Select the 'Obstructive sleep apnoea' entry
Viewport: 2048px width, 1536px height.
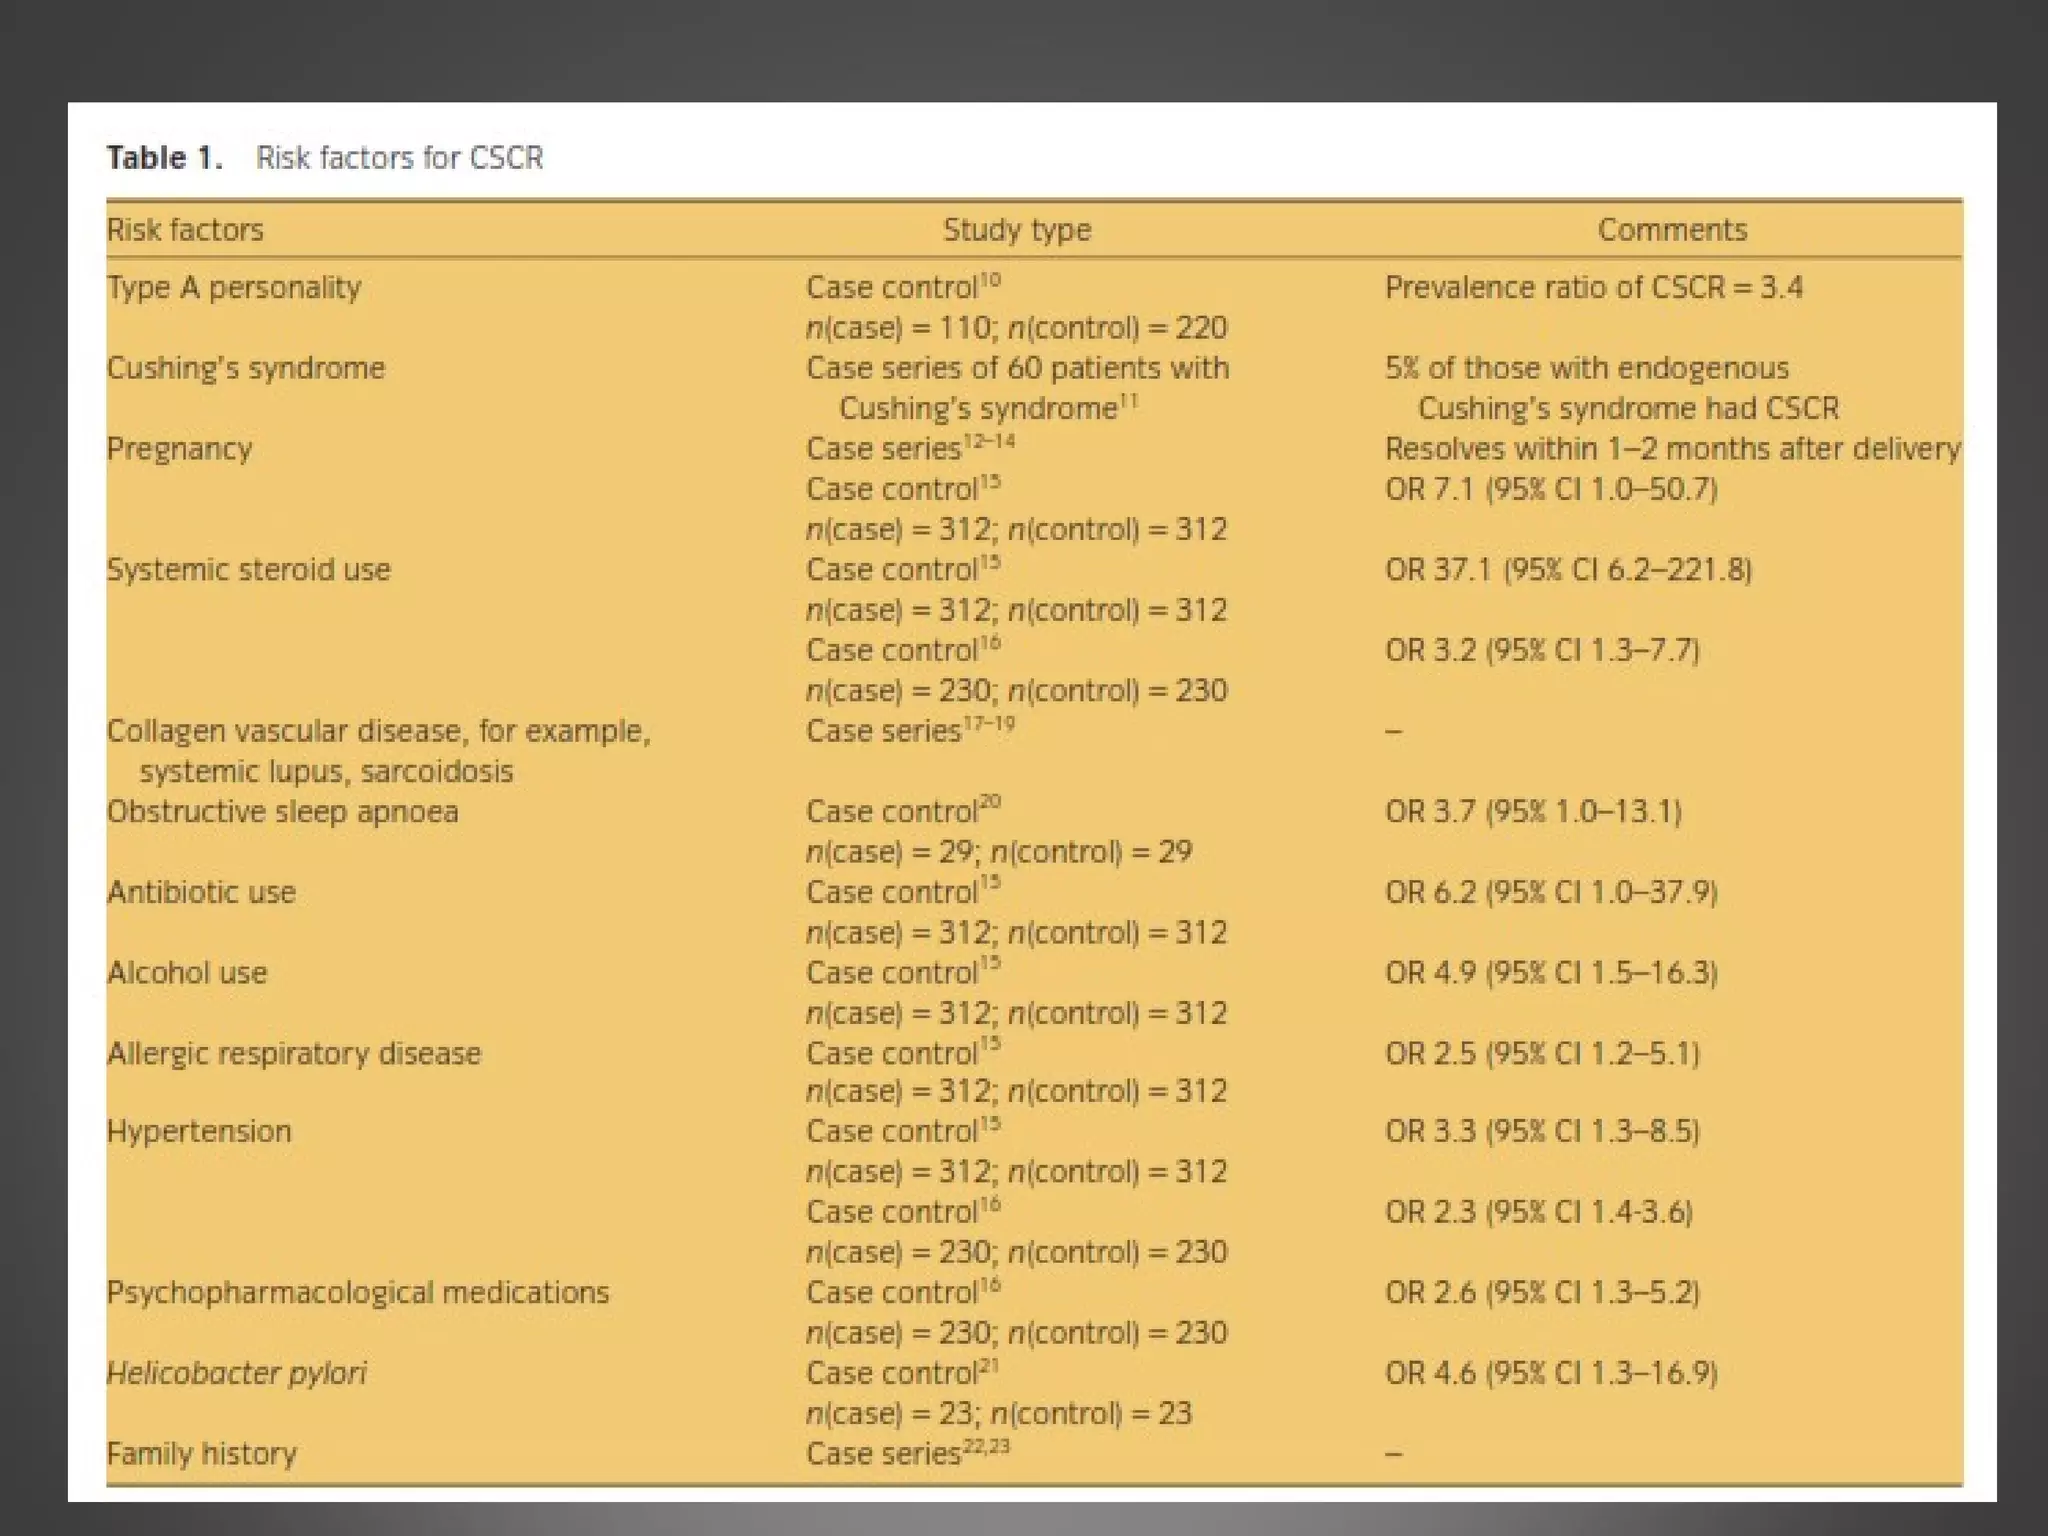(x=282, y=811)
